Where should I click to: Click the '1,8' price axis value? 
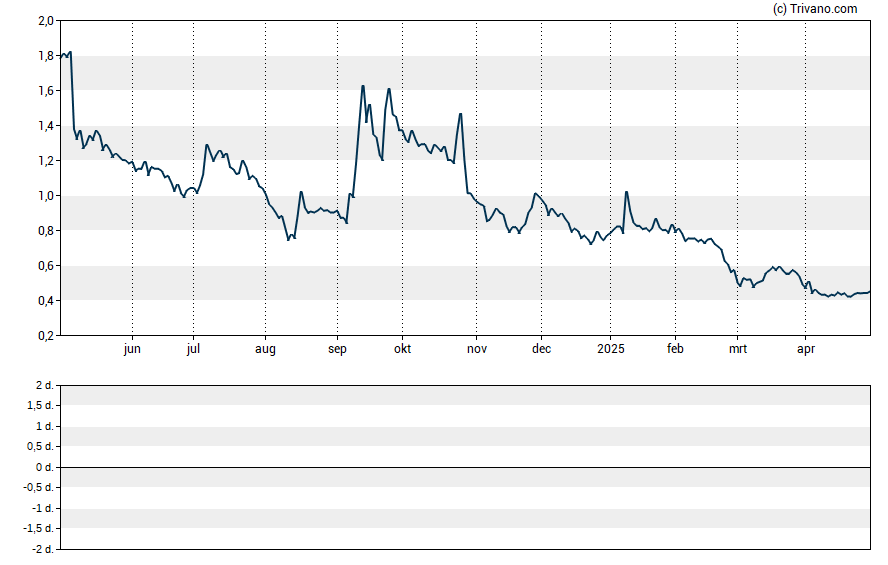pos(46,56)
